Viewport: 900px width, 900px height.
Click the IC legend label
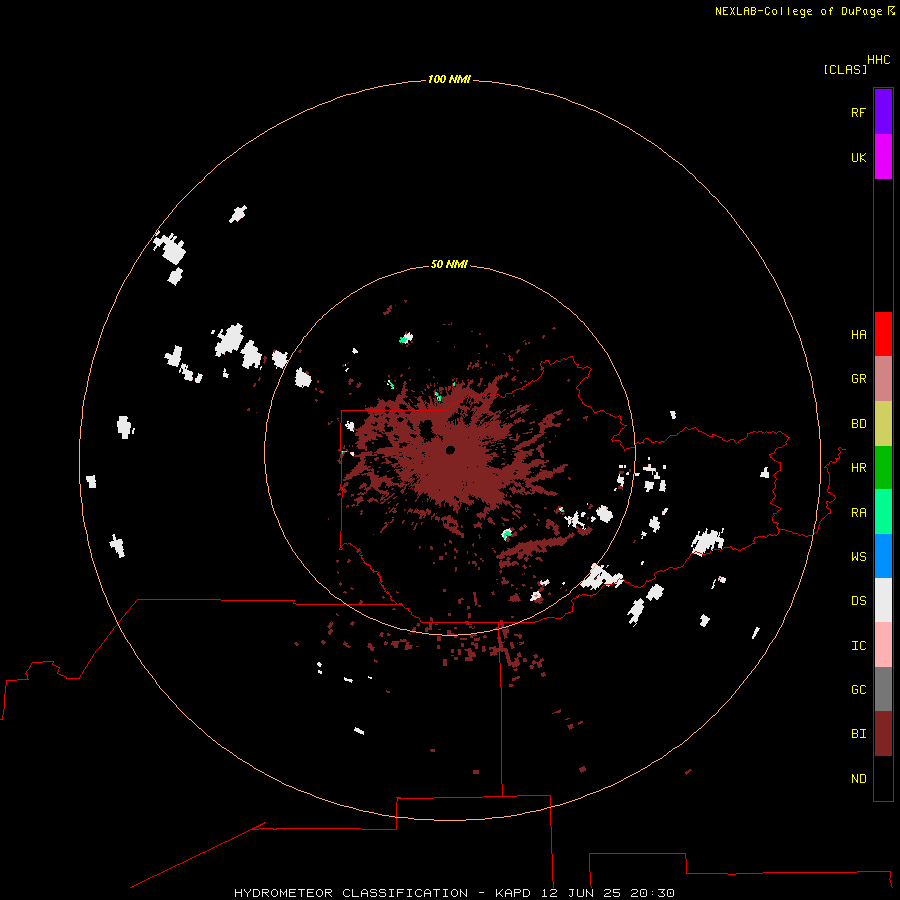858,646
